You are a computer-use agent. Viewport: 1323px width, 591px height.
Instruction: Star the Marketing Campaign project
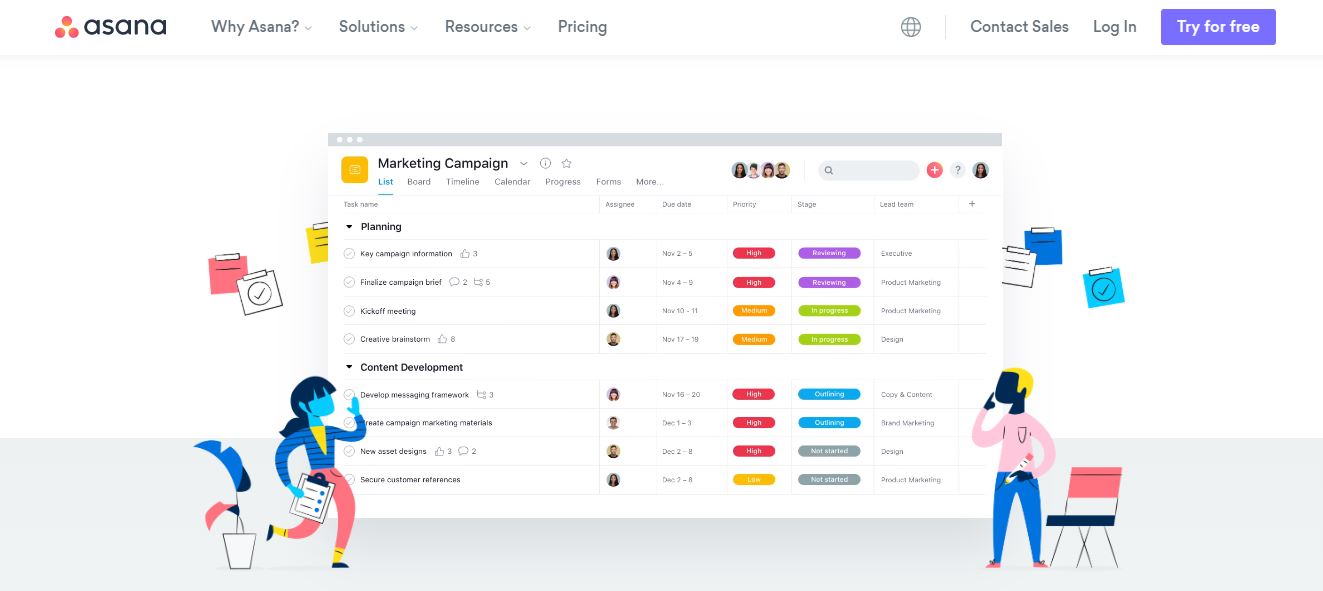pyautogui.click(x=566, y=163)
